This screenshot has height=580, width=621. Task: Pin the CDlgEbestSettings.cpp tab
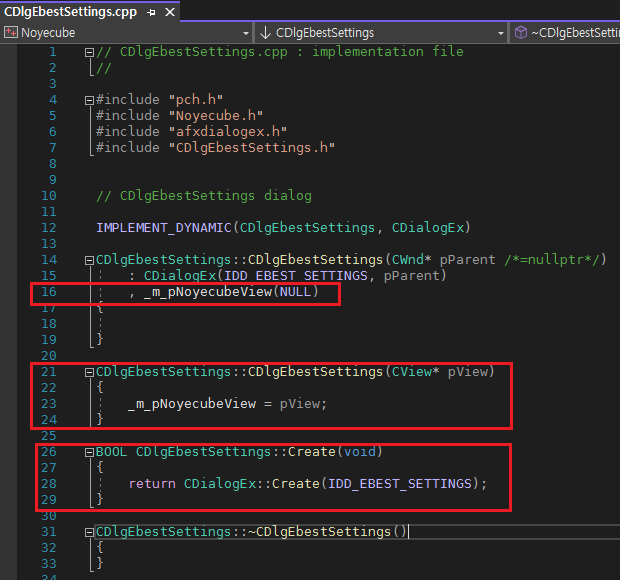151,13
